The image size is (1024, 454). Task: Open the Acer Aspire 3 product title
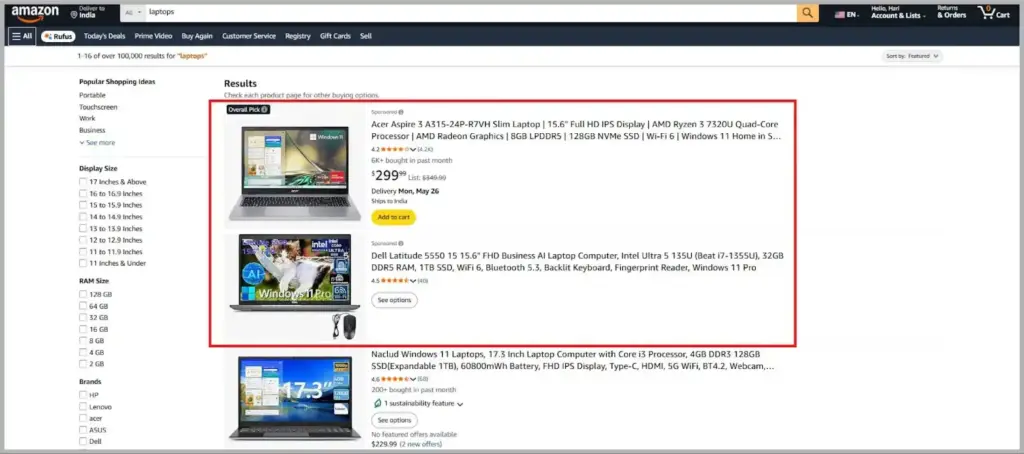(x=576, y=130)
